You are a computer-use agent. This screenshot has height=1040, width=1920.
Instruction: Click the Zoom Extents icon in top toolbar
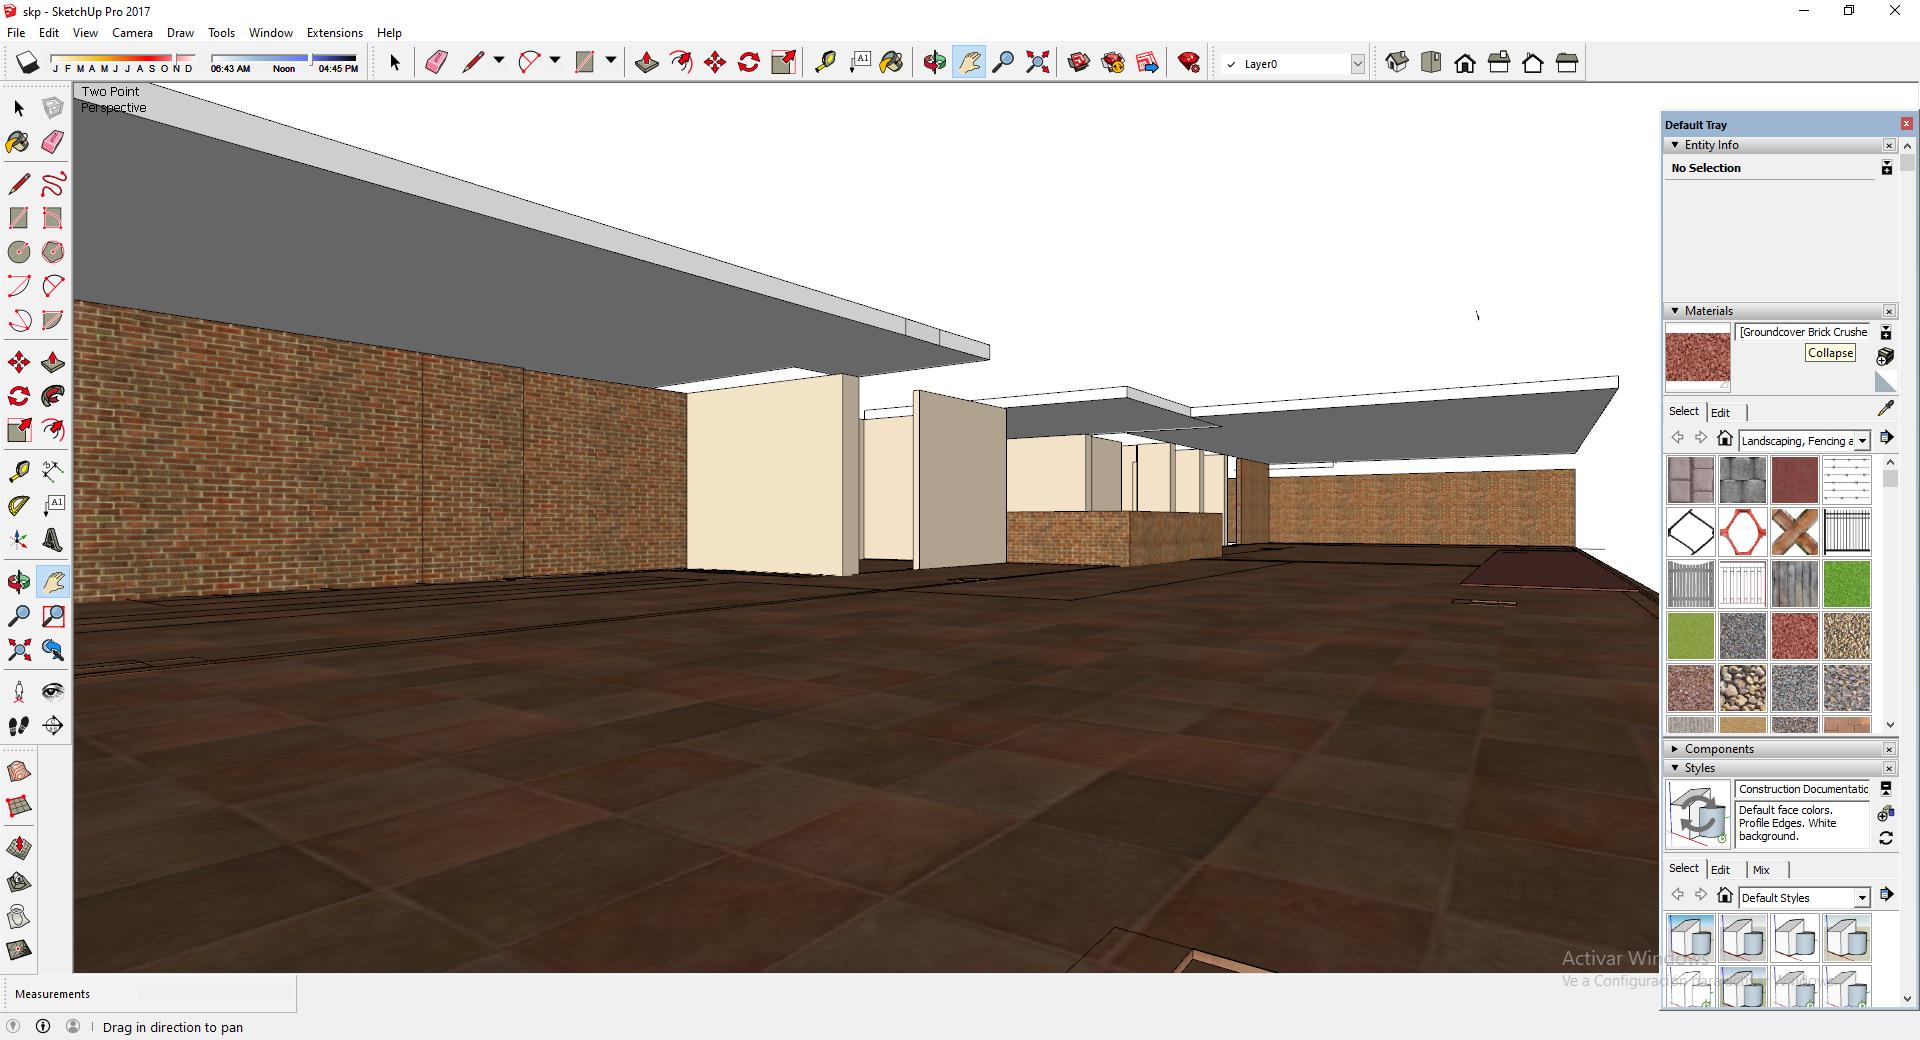1038,63
